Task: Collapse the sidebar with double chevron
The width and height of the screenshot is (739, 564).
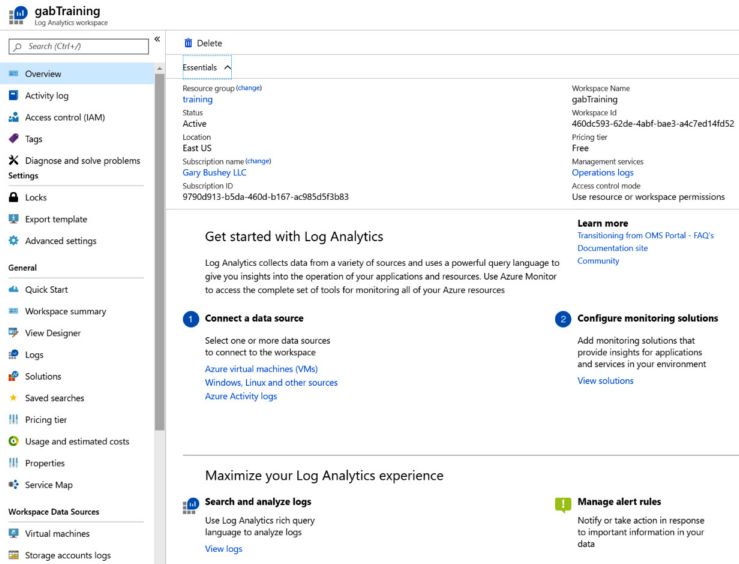Action: (x=157, y=39)
